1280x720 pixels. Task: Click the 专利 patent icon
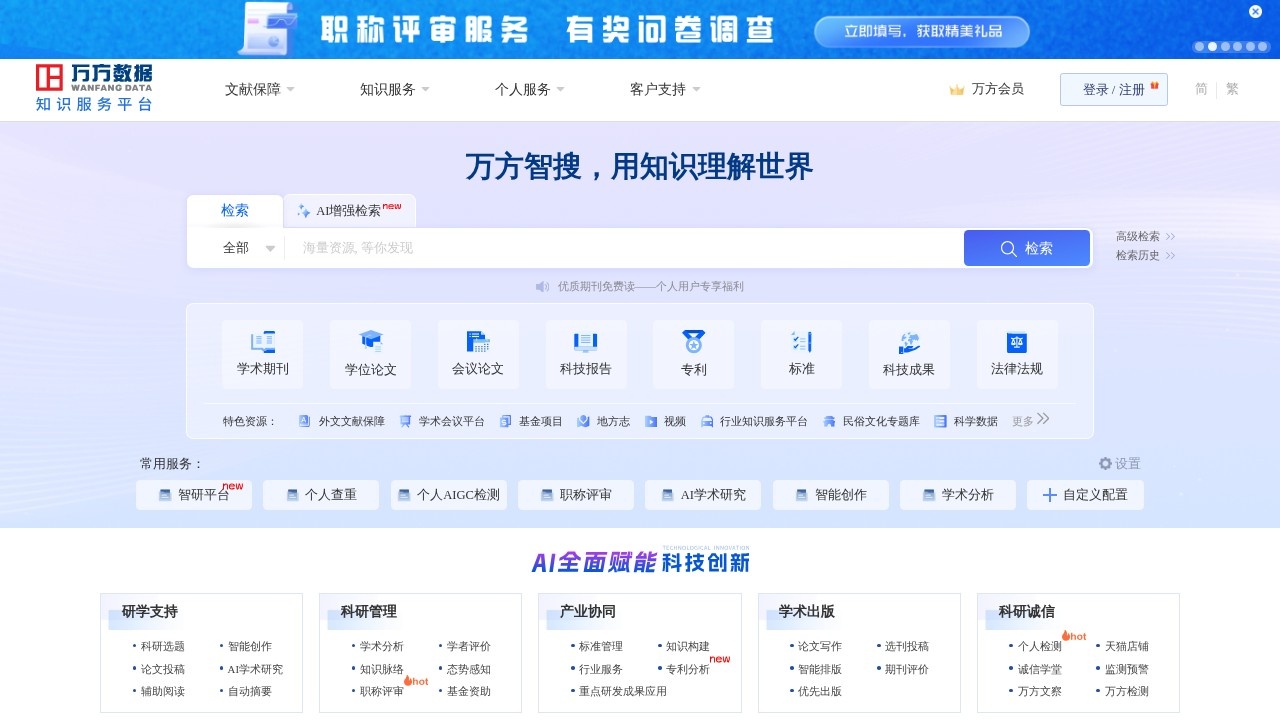[x=694, y=353]
